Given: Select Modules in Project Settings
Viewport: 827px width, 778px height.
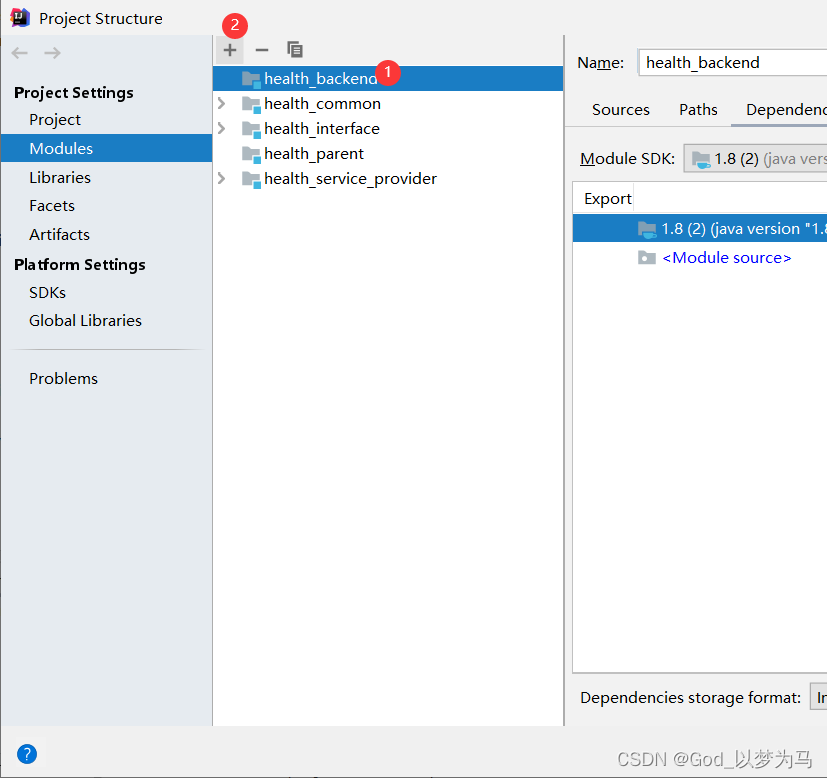Looking at the screenshot, I should point(107,148).
